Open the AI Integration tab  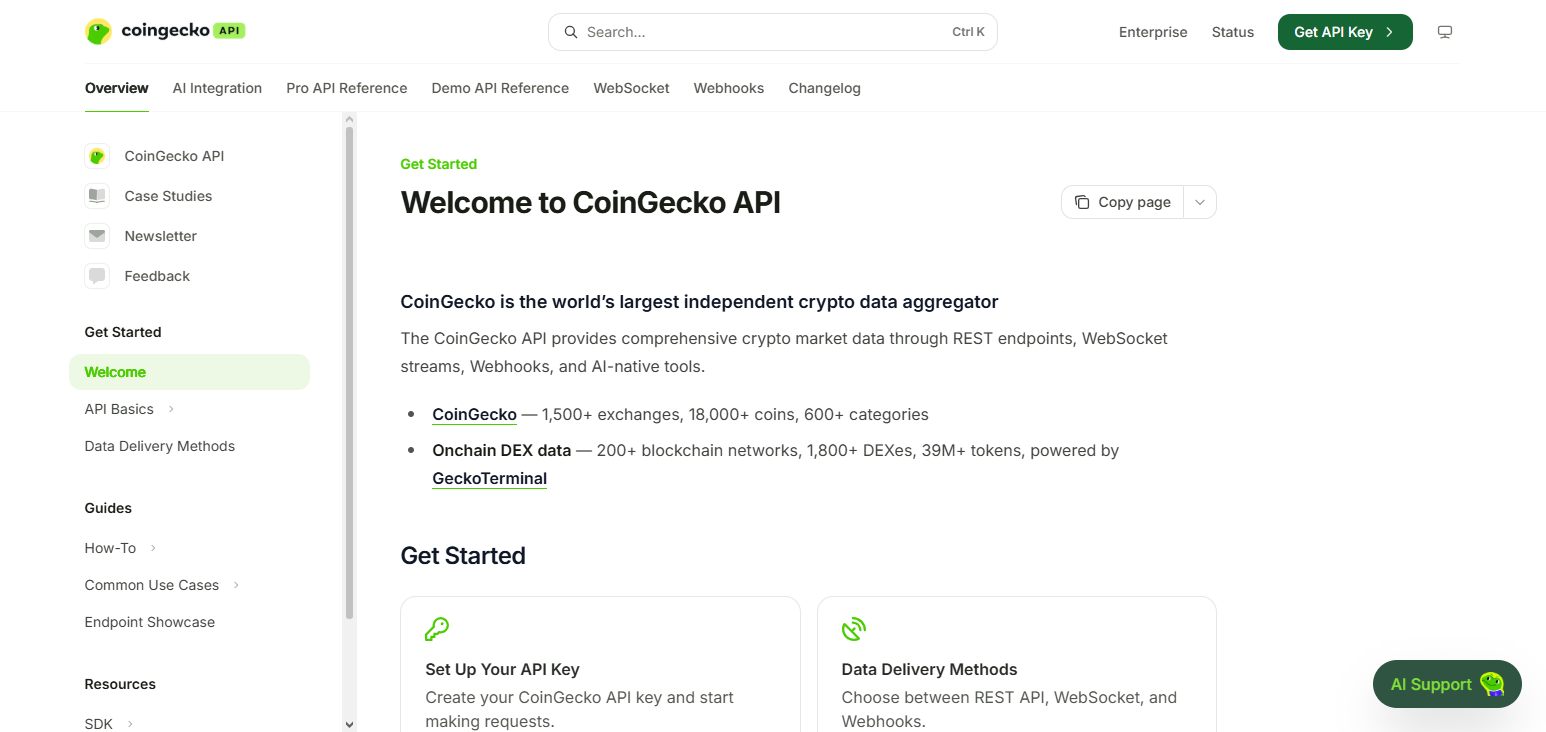coord(217,88)
